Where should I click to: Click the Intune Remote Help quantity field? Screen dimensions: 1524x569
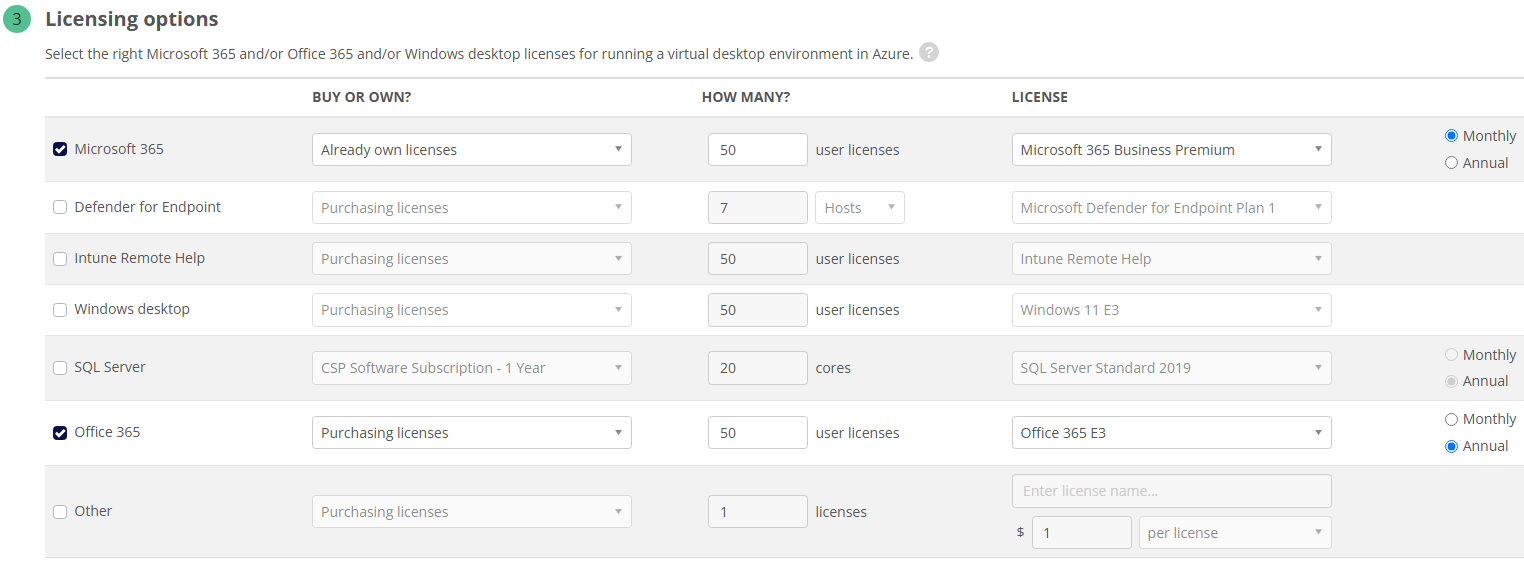pyautogui.click(x=758, y=258)
